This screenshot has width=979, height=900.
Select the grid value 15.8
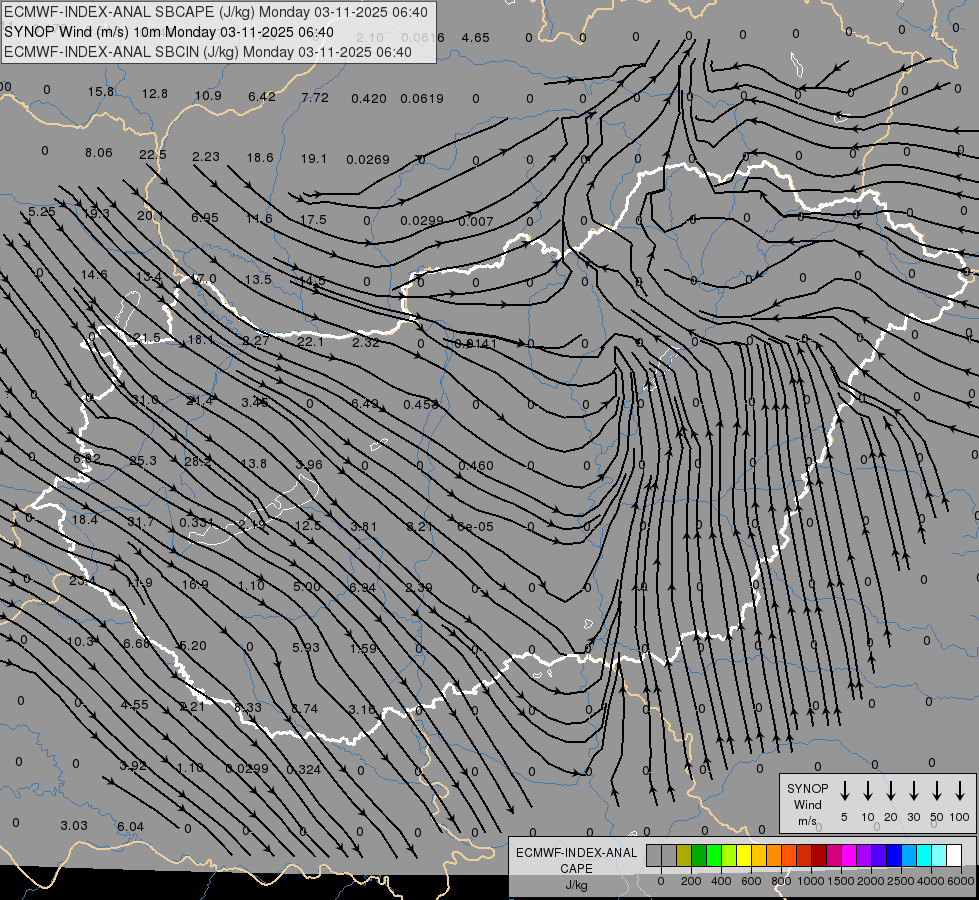point(101,92)
